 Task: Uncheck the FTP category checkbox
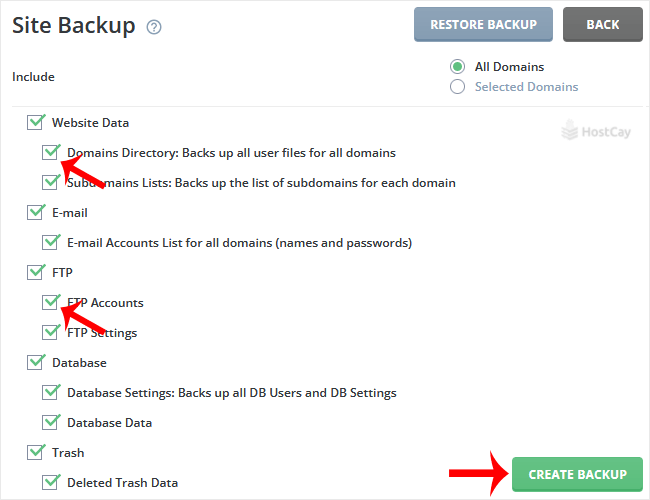pos(35,272)
